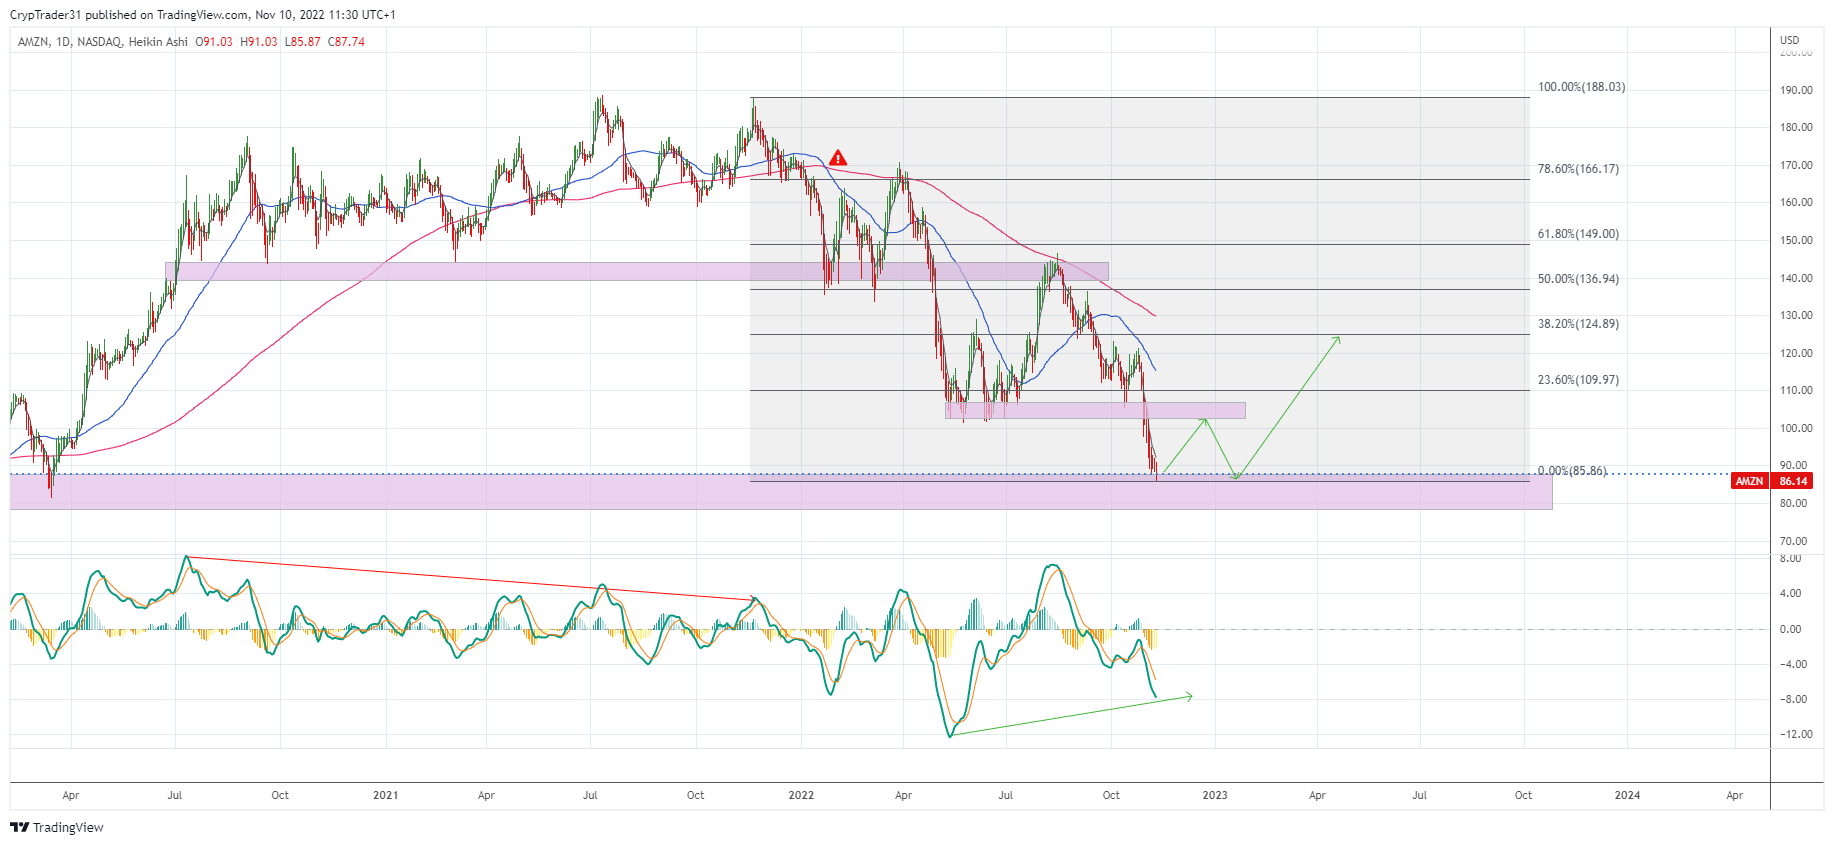This screenshot has height=845, width=1834.
Task: Click the 2023 time axis label
Action: [x=1215, y=796]
